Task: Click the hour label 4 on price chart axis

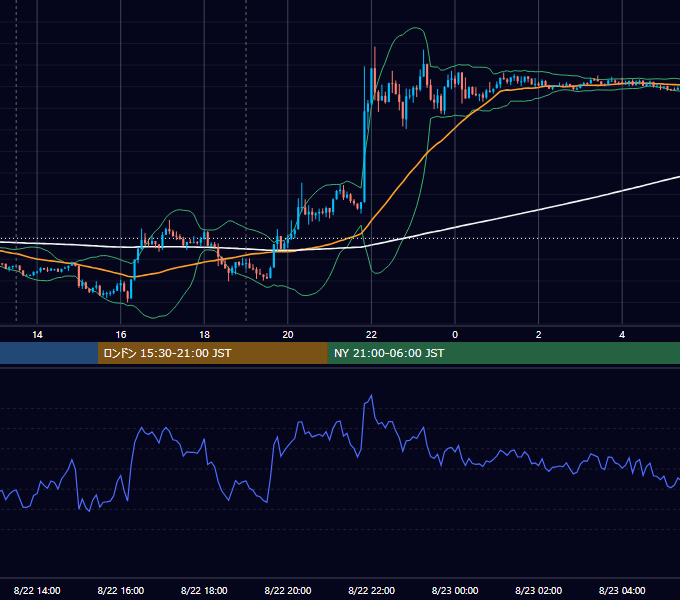Action: coord(622,335)
